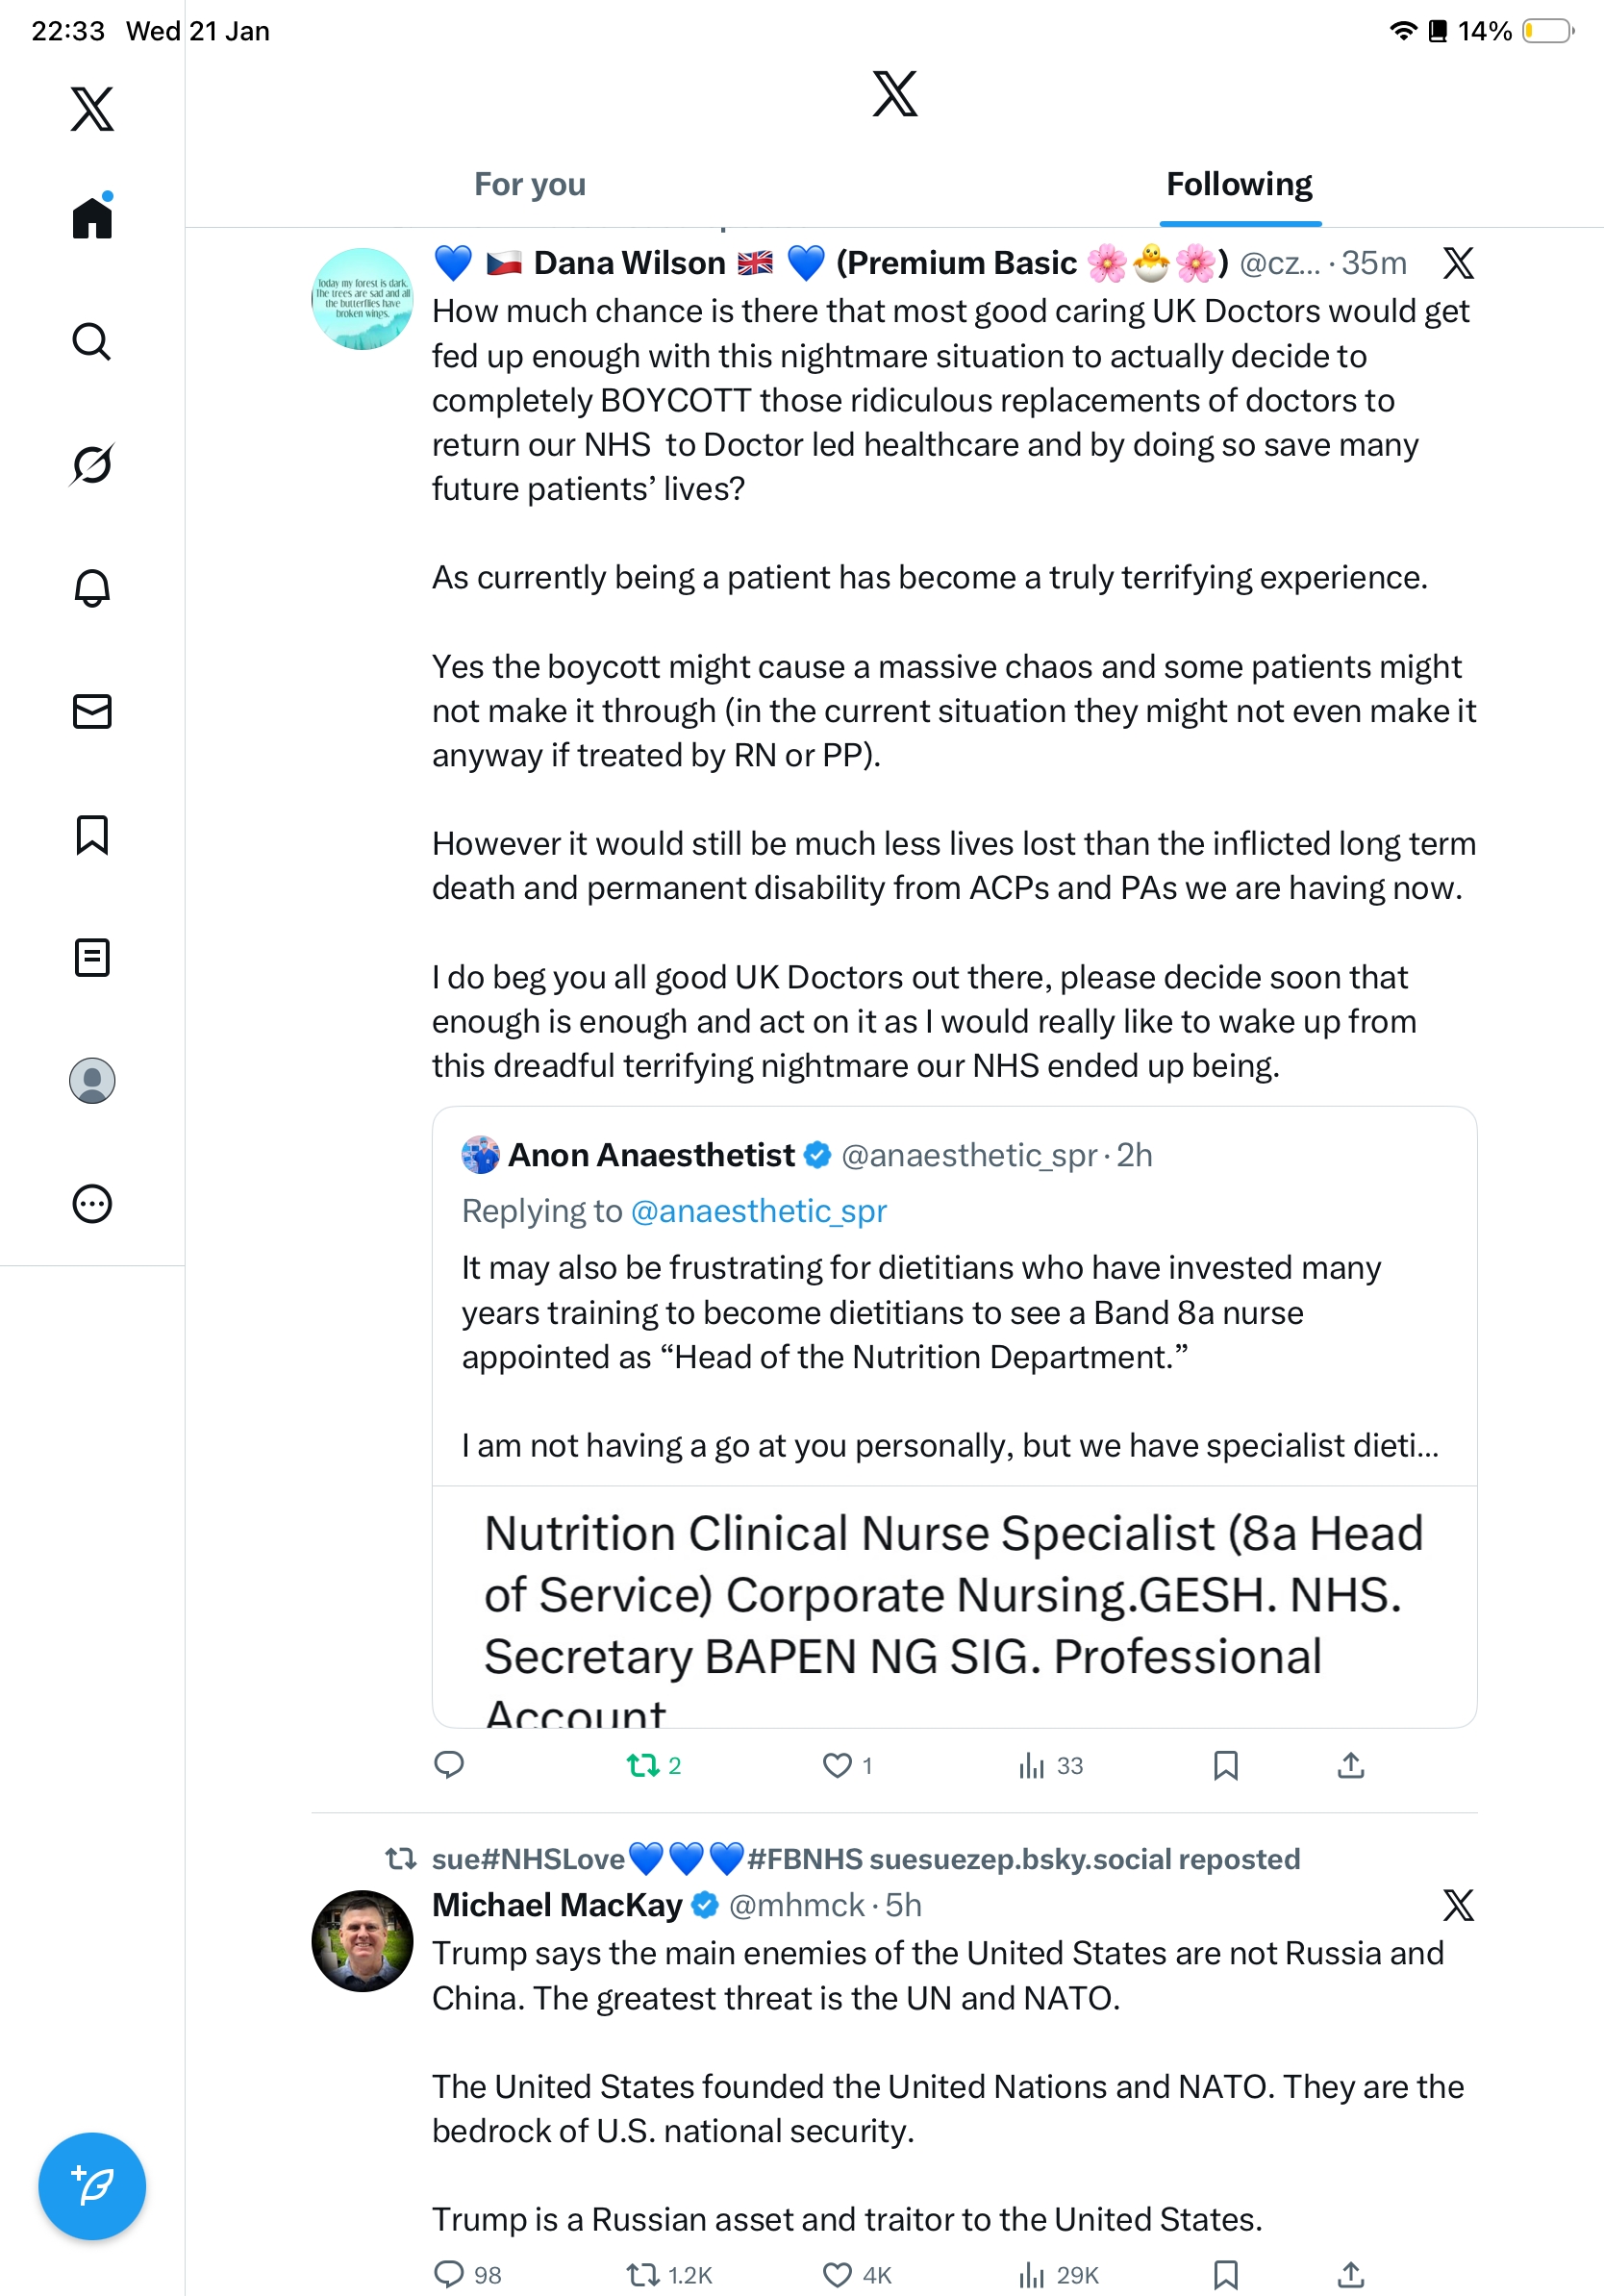Open the Search icon in sidebar
Screen dimensions: 1604x2296
click(92, 342)
